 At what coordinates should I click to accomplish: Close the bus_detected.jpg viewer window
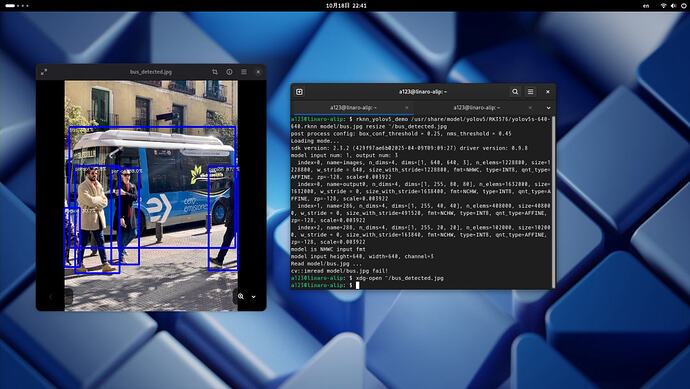click(x=258, y=72)
